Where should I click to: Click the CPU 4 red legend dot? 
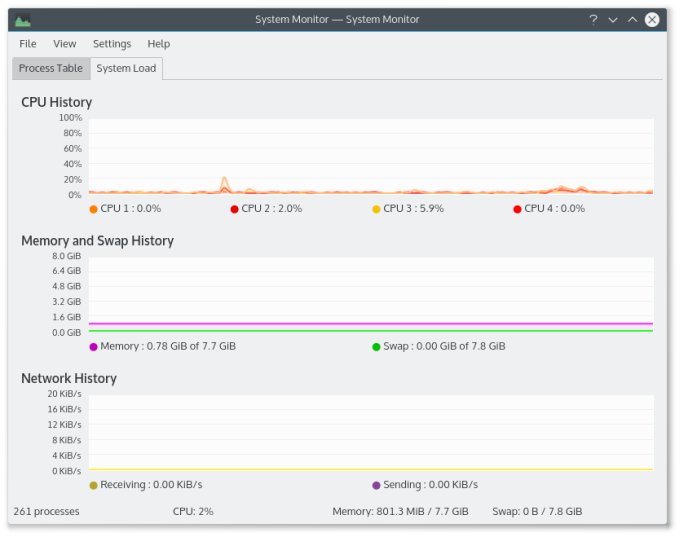pos(517,209)
